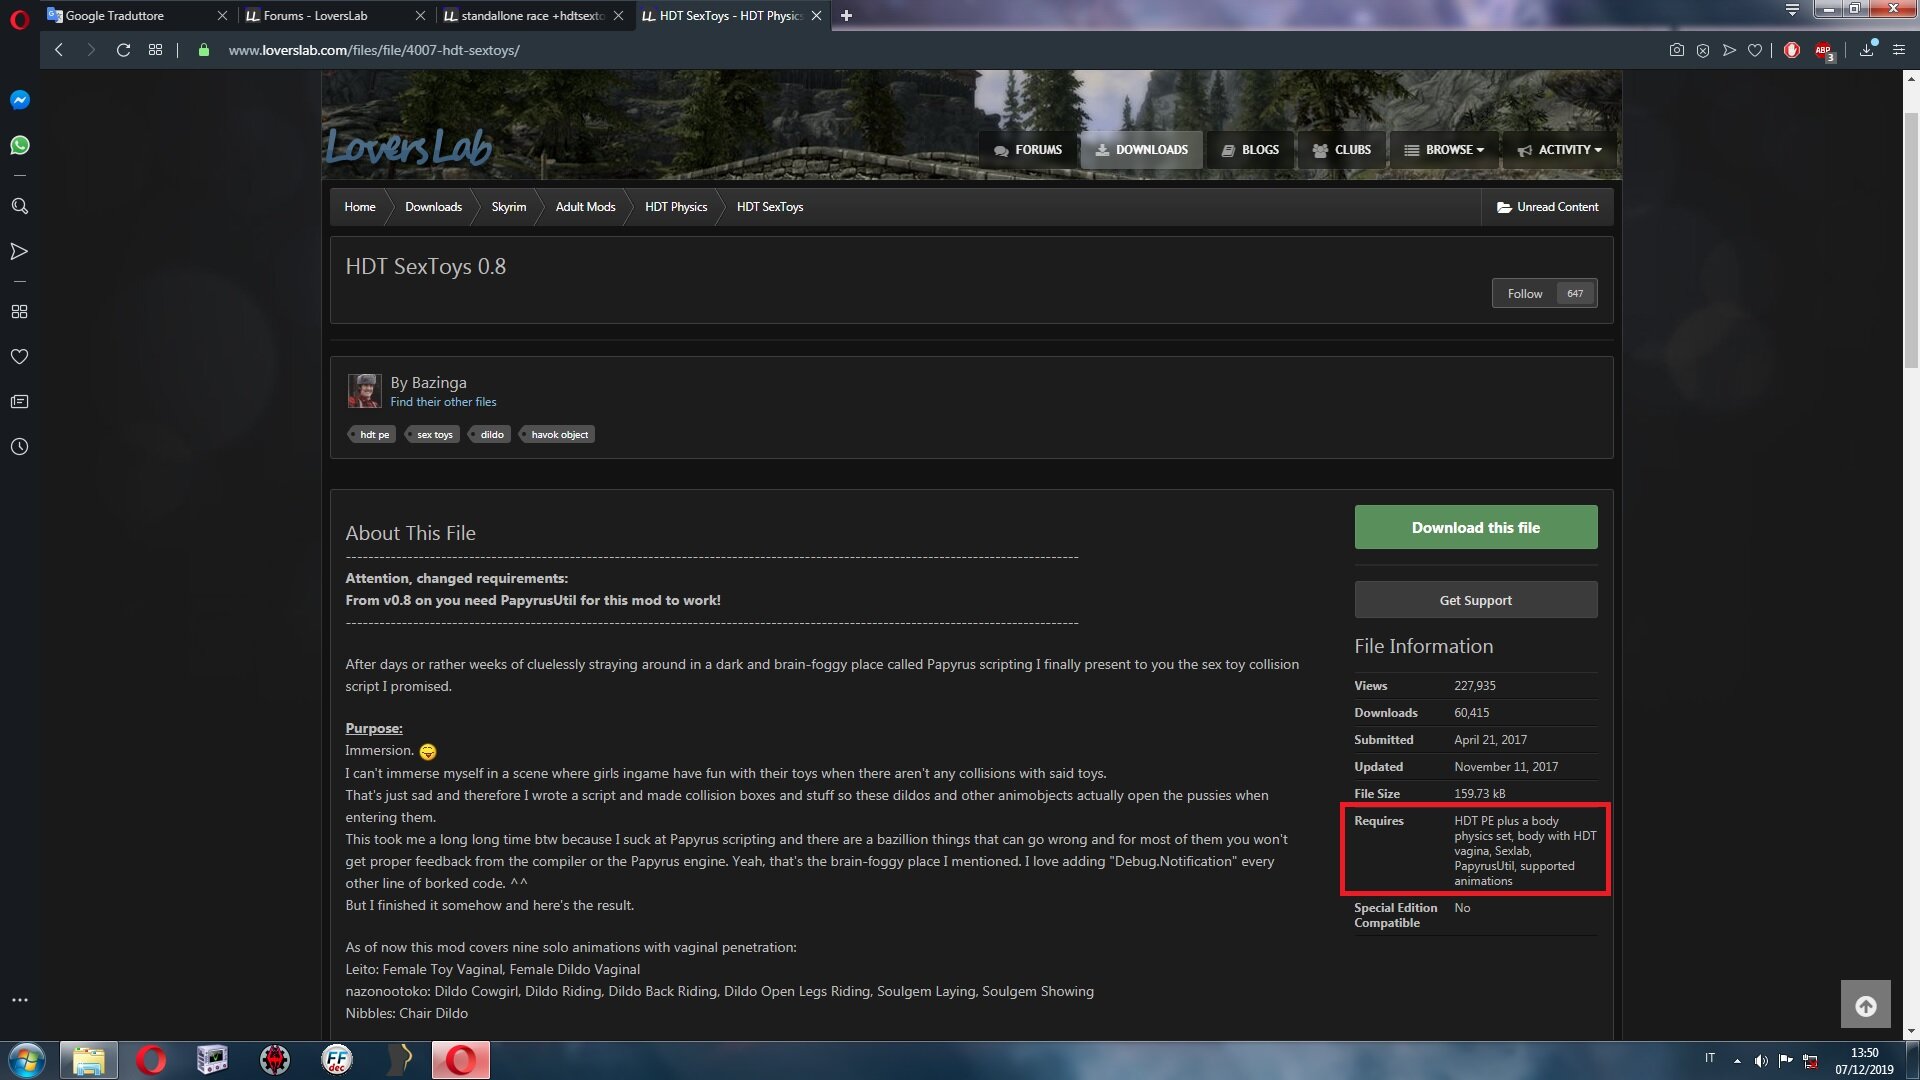Send page to My Flow from address bar
This screenshot has height=1080, width=1920.
(x=1729, y=50)
